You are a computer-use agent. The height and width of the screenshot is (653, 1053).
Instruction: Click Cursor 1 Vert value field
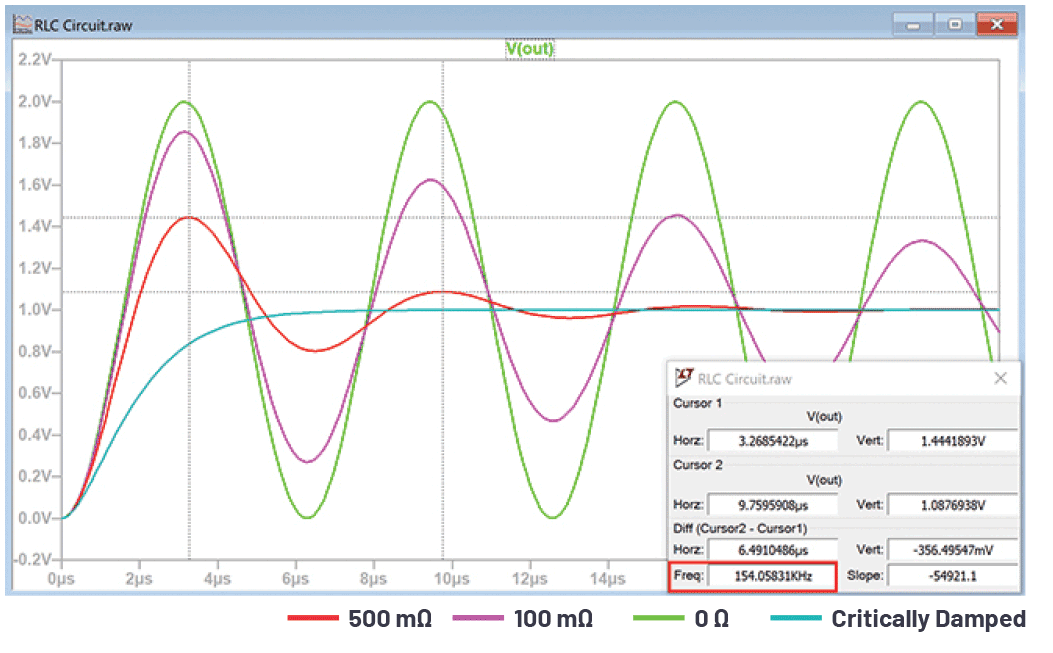pyautogui.click(x=953, y=441)
